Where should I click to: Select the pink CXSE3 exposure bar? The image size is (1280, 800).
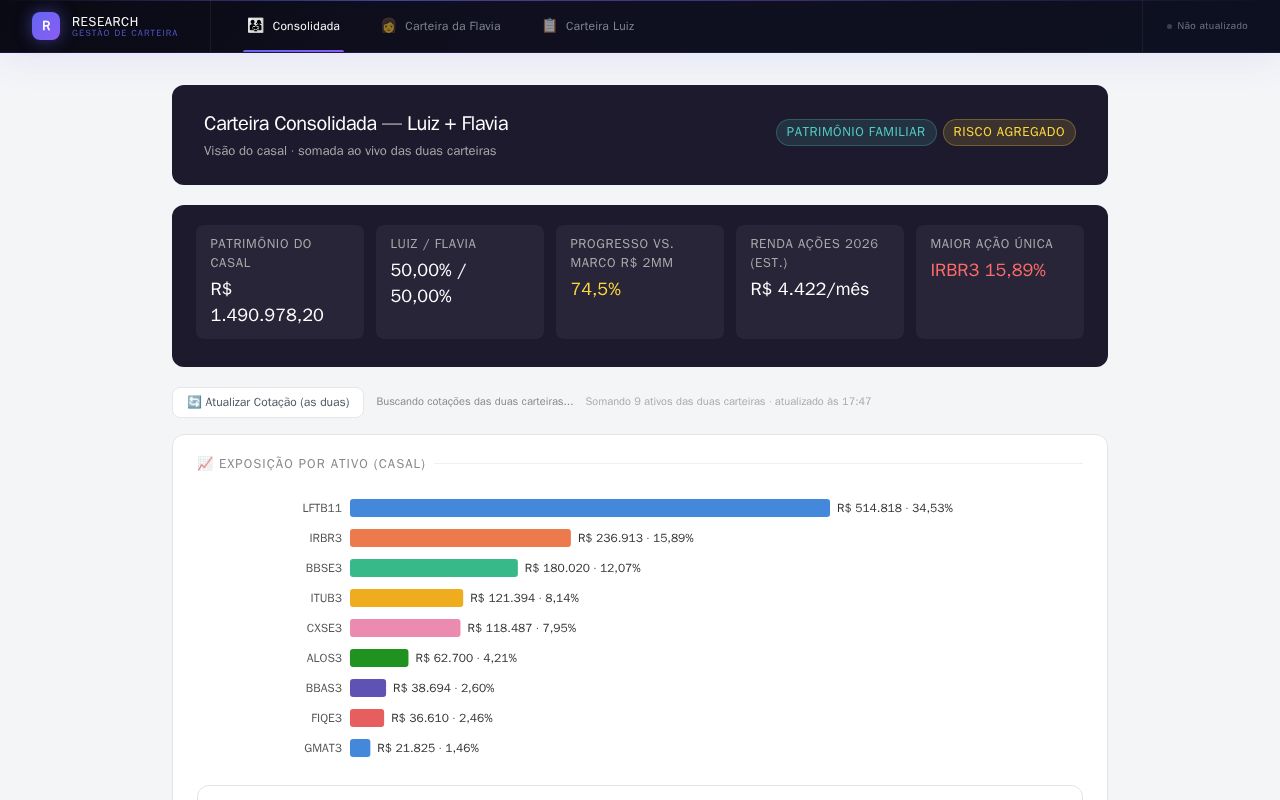point(405,628)
